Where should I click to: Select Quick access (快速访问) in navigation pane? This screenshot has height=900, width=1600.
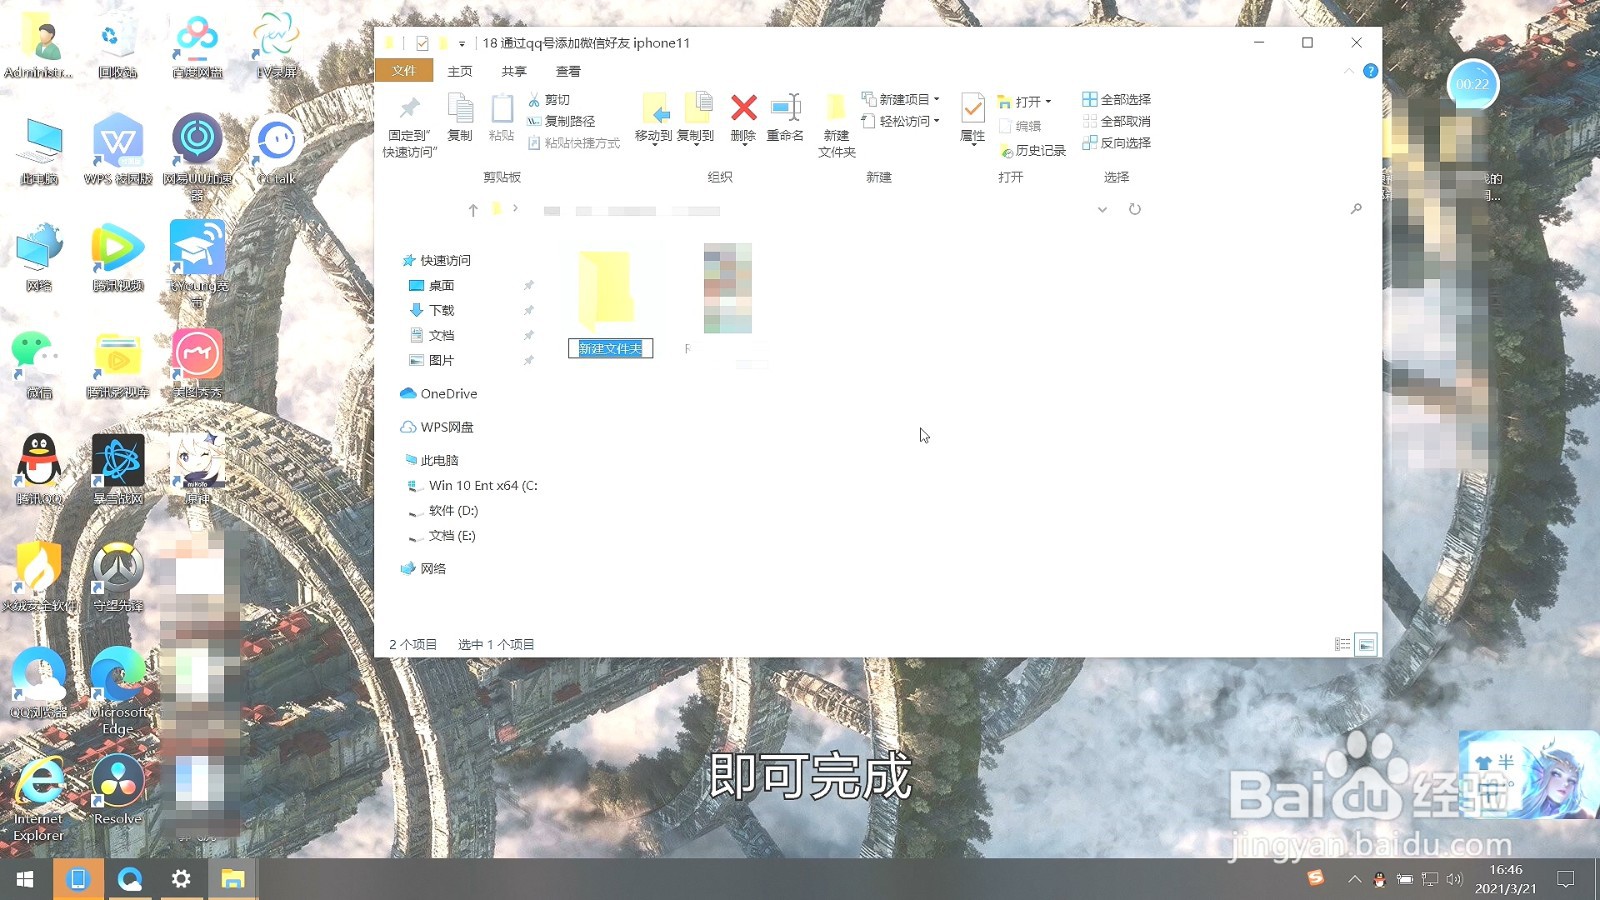click(436, 260)
